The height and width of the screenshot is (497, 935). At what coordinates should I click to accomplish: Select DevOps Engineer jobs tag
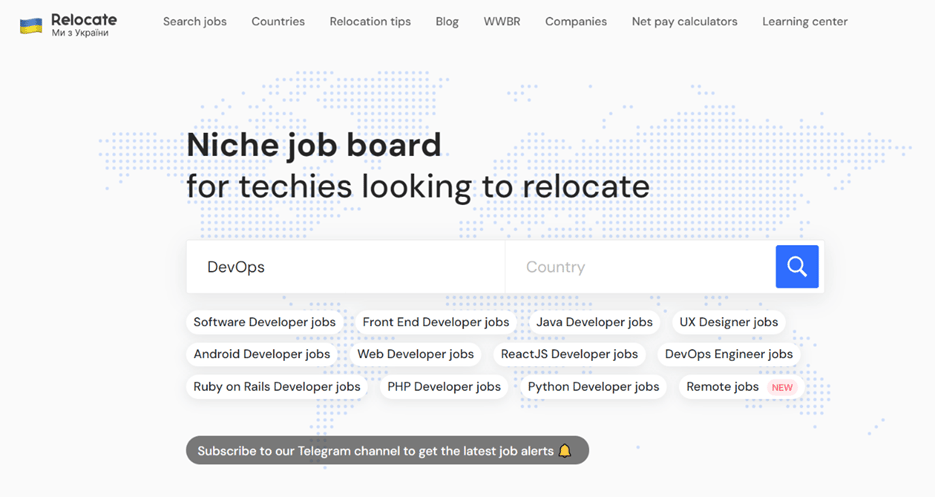(729, 354)
